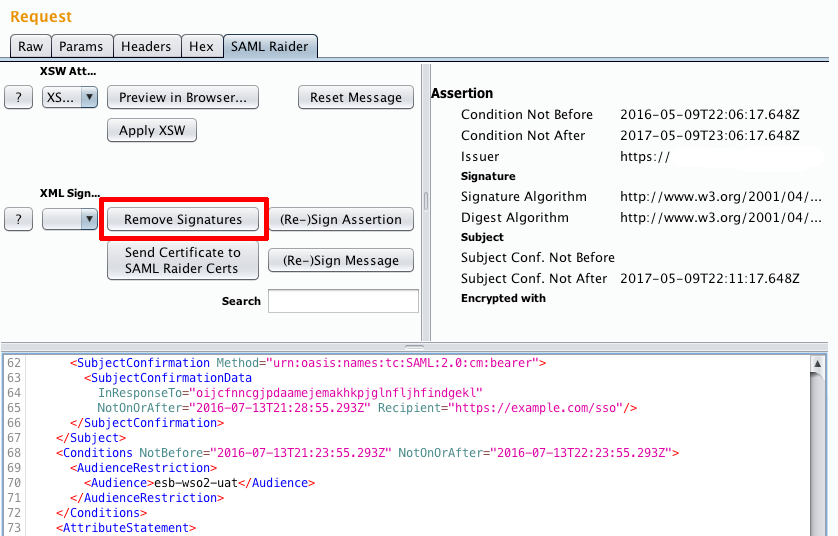Click the vertical scrollbar up arrow in XML editor
This screenshot has height=536, width=838.
coord(817,364)
